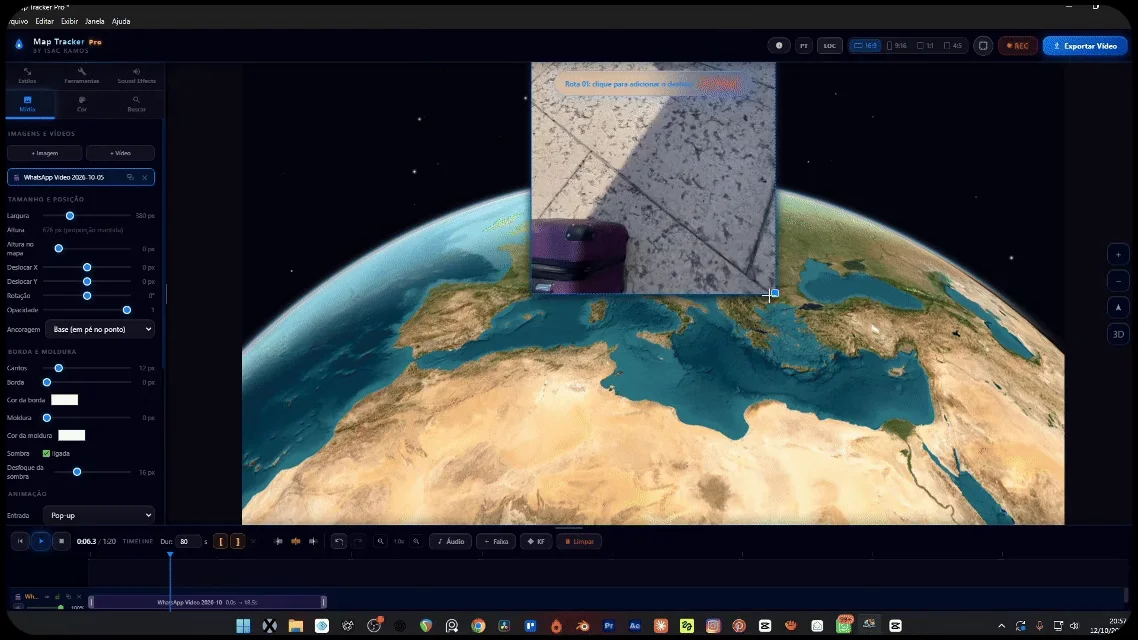Click the + Imagem button
The height and width of the screenshot is (640, 1138).
(x=44, y=153)
